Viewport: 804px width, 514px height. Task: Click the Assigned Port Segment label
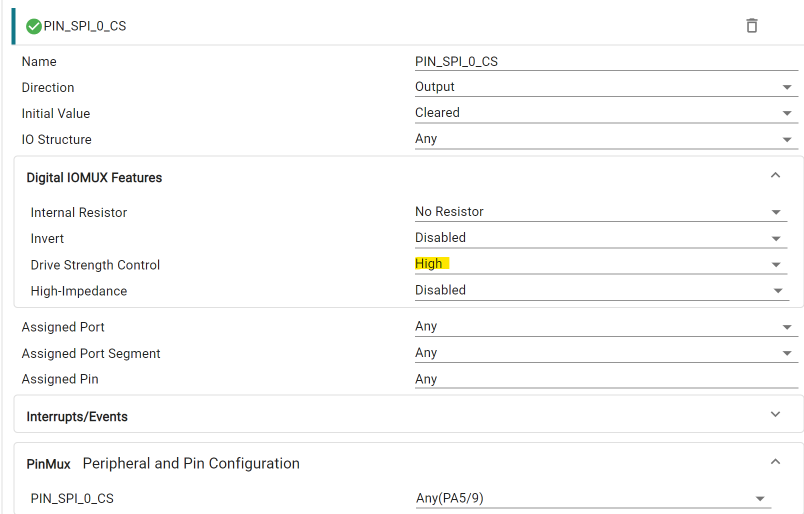coord(91,354)
